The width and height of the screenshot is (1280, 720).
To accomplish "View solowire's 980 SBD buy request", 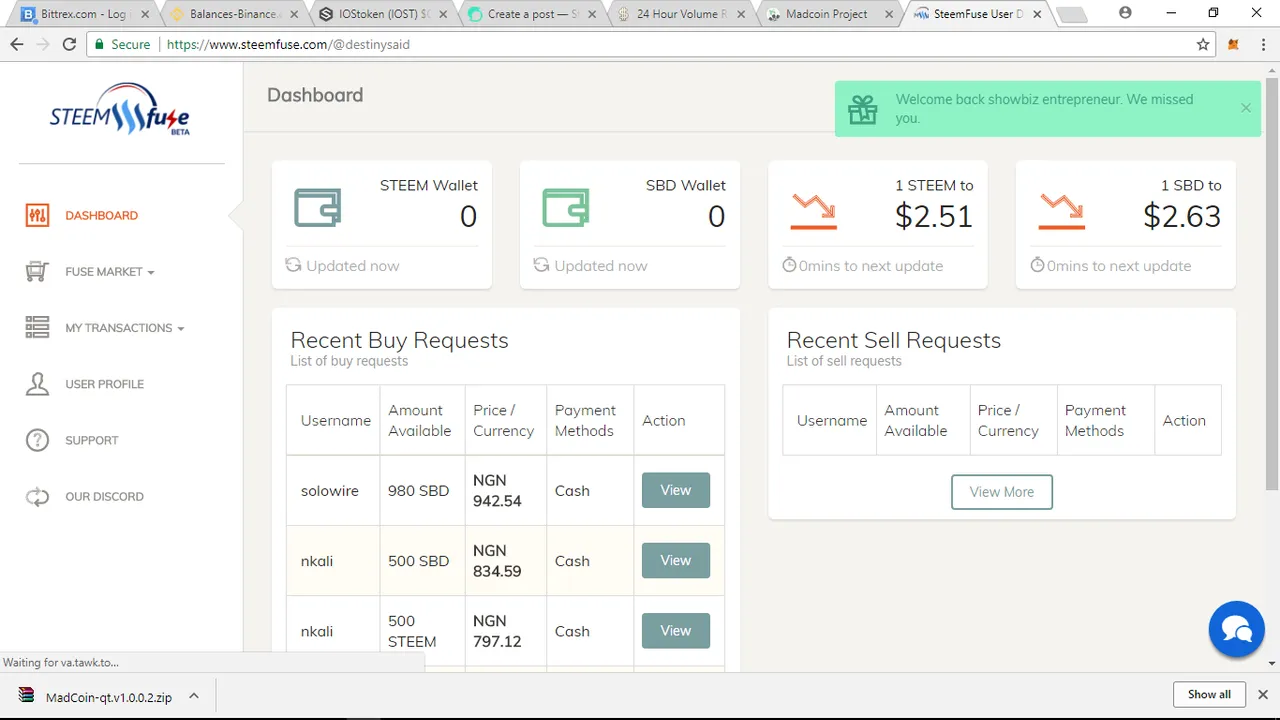I will 676,490.
